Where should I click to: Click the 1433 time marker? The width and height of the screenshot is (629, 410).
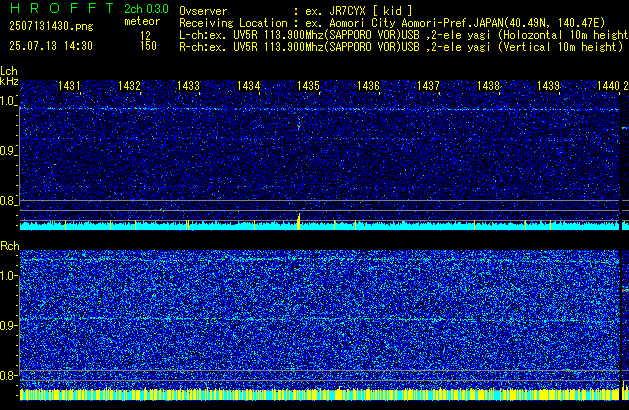[189, 86]
